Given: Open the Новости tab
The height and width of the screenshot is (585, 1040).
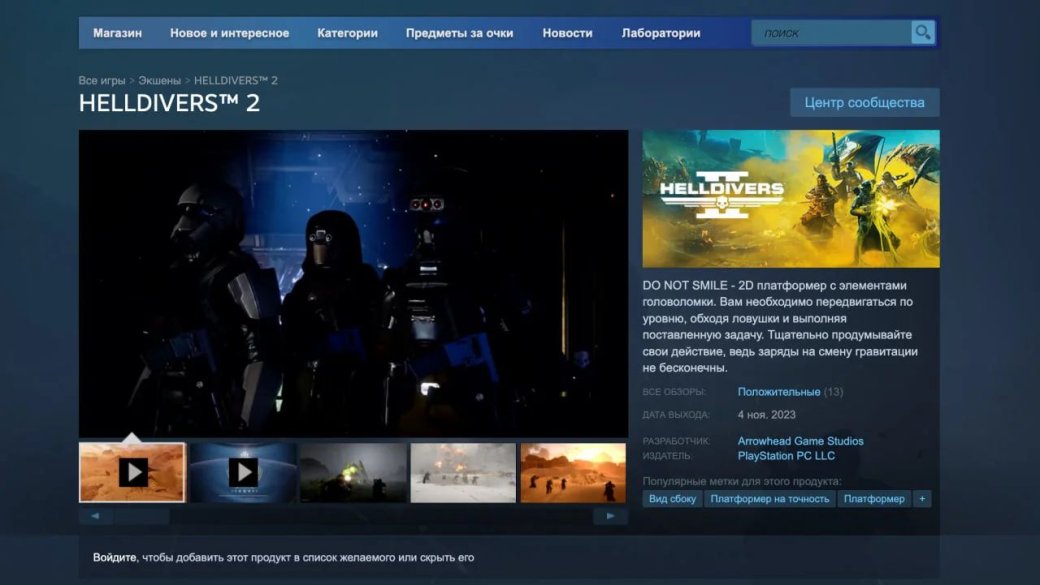Looking at the screenshot, I should pyautogui.click(x=567, y=33).
